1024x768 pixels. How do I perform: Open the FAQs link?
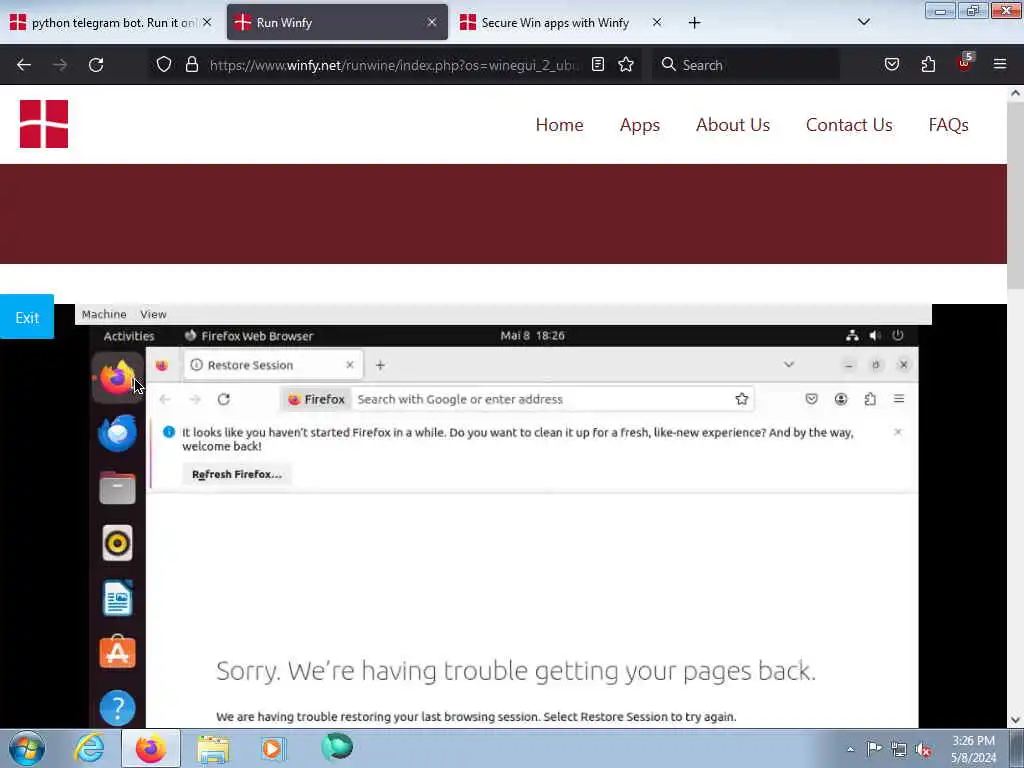point(948,125)
